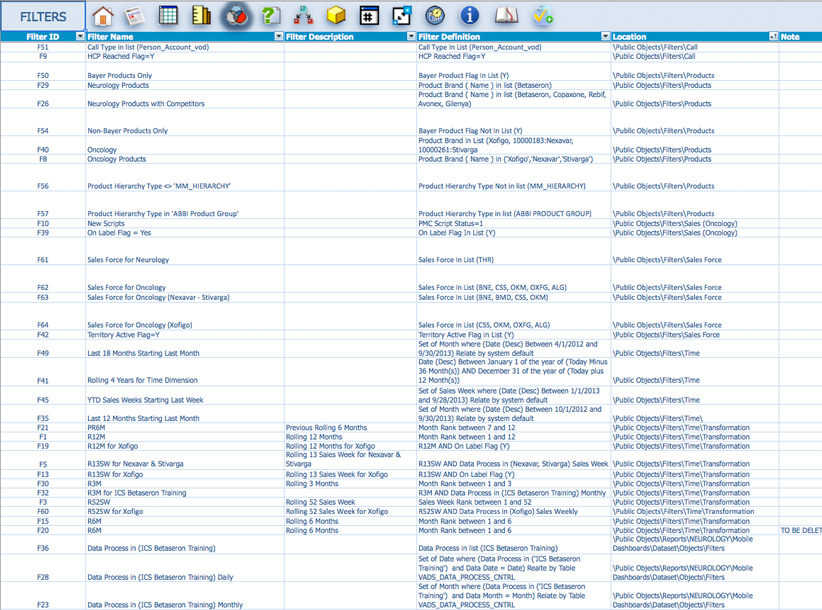Select 'Rolling 3 Months' description cell

[x=312, y=484]
